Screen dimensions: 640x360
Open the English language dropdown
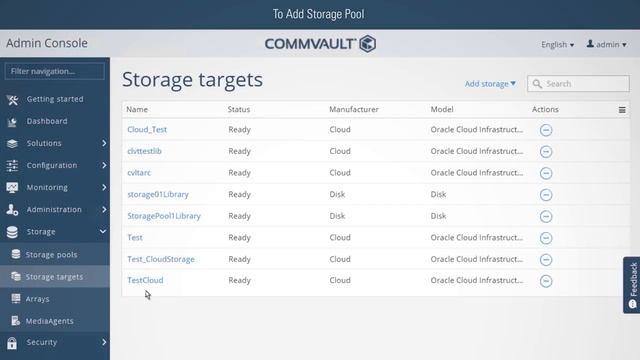[x=558, y=44]
